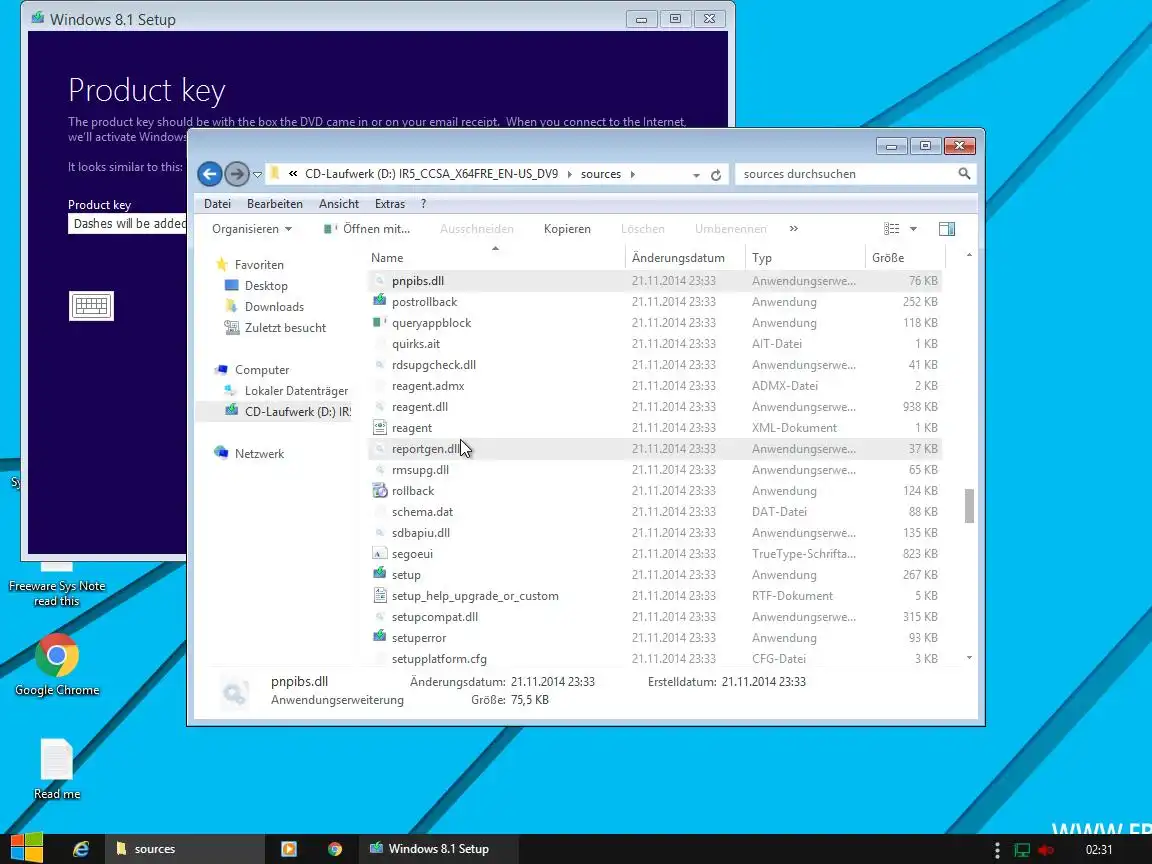1152x864 pixels.
Task: Select the reagent XML document icon
Action: (379, 428)
